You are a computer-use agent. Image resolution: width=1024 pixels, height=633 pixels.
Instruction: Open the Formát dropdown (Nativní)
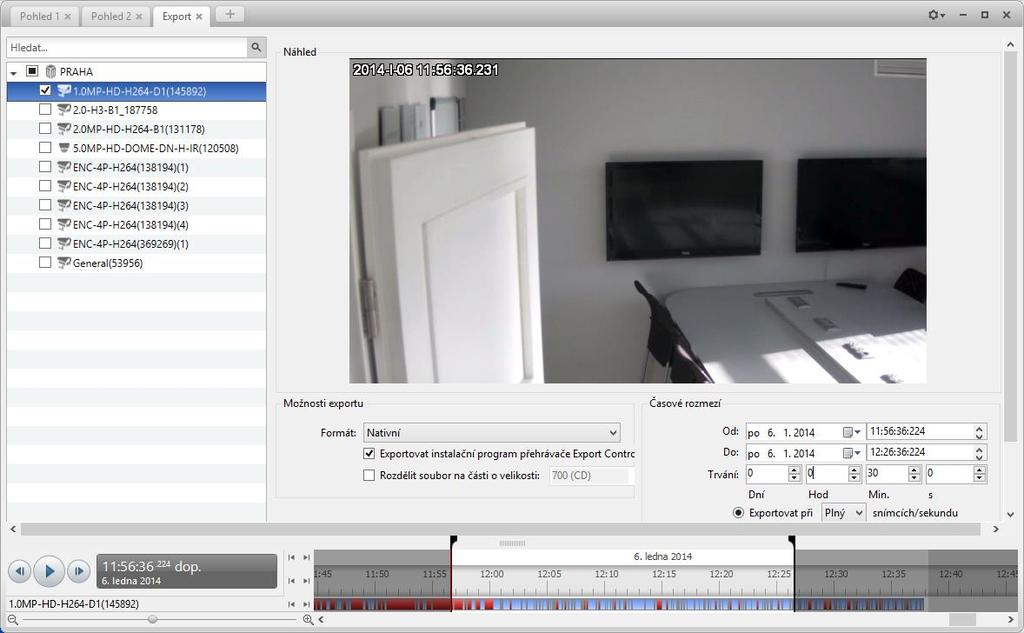[x=491, y=432]
